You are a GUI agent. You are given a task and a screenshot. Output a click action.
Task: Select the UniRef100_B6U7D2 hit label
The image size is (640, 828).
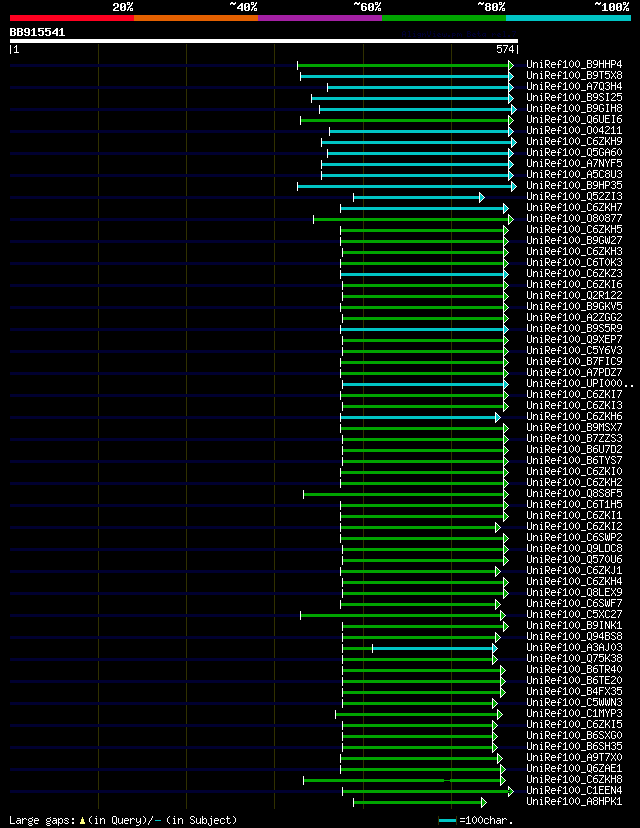(x=574, y=449)
